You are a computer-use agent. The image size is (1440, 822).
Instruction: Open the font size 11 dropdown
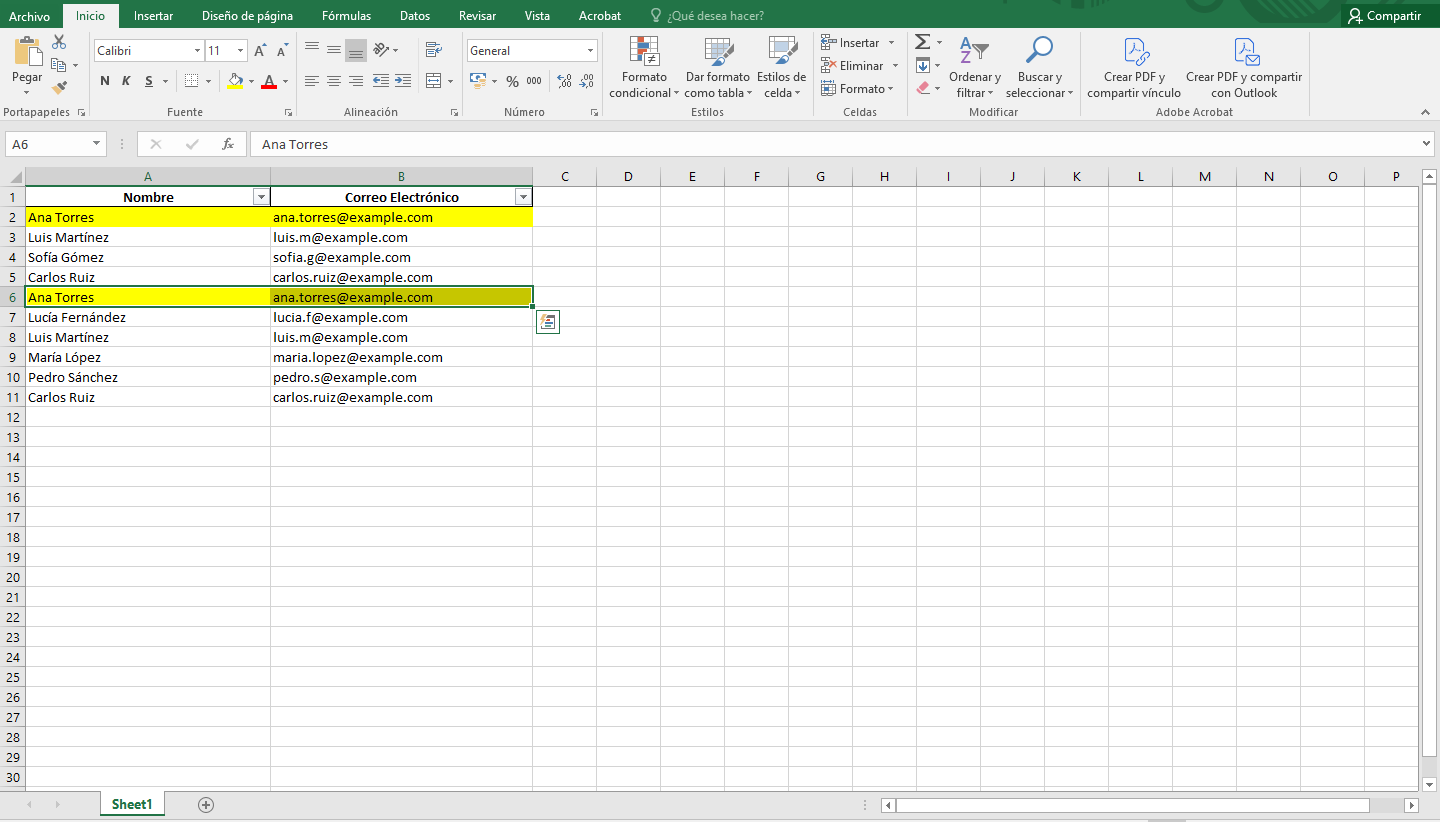pos(240,51)
